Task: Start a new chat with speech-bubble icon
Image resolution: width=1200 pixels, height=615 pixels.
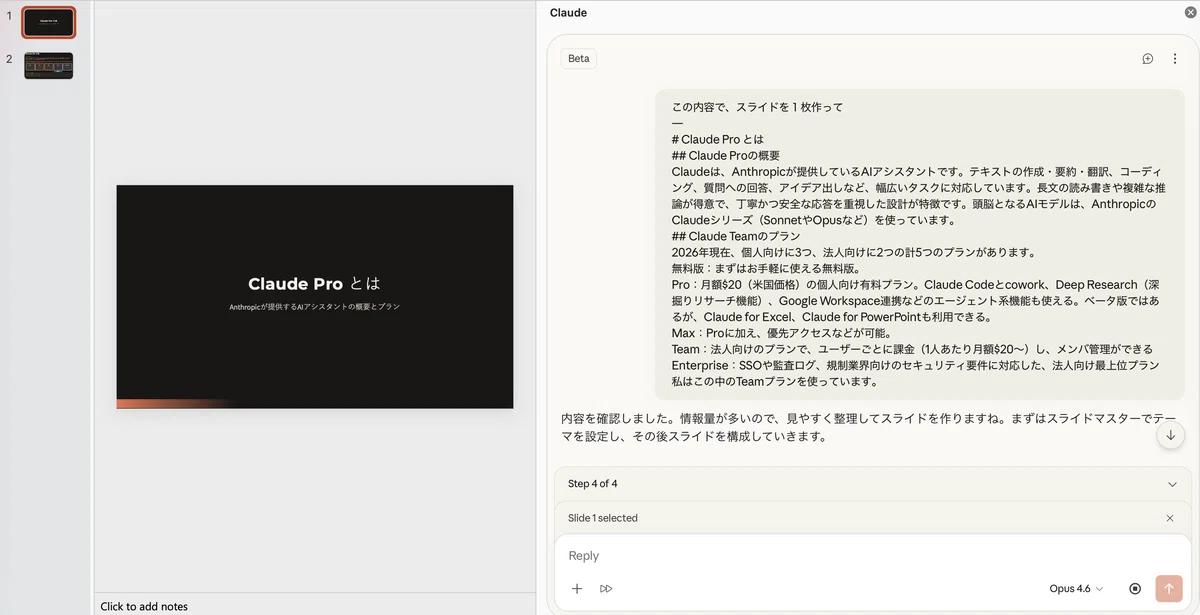Action: coord(1148,59)
